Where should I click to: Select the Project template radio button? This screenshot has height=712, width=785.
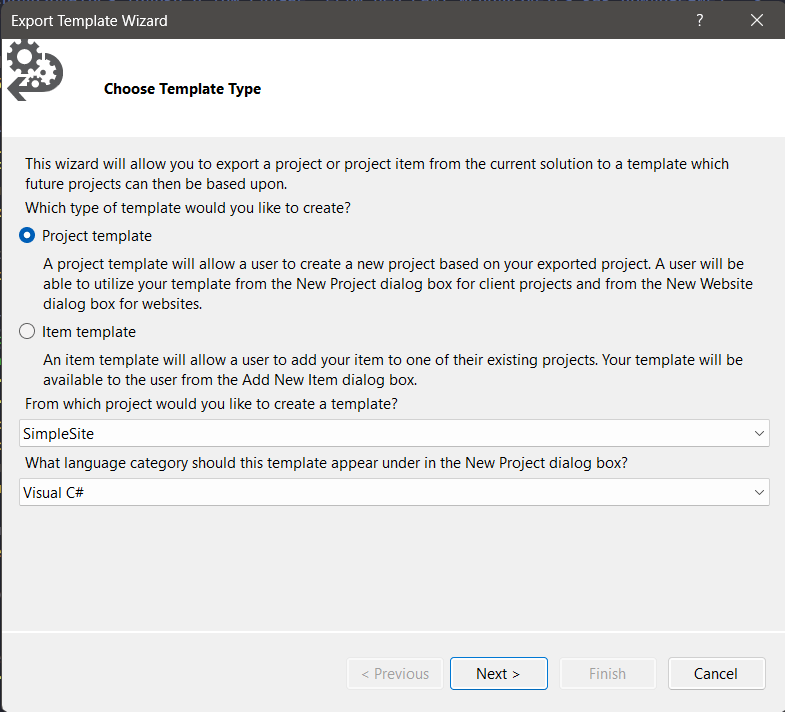click(x=28, y=236)
